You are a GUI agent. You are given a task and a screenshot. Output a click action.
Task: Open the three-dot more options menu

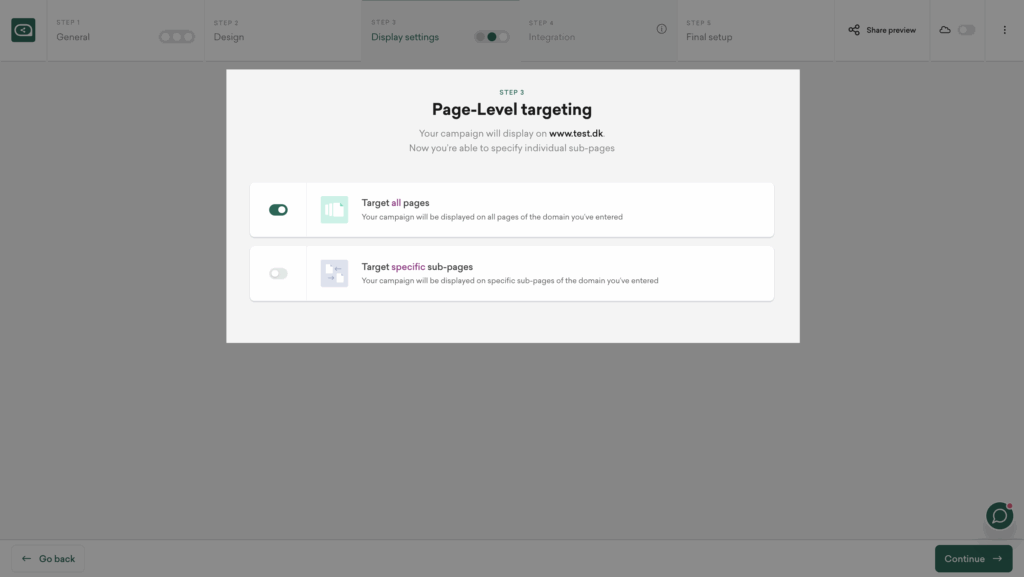pos(1004,30)
